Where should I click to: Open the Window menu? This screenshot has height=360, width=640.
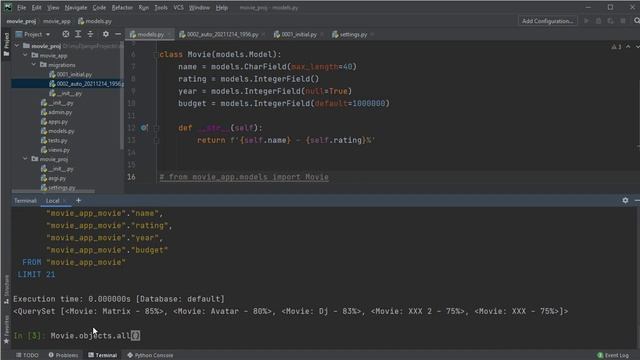click(199, 8)
